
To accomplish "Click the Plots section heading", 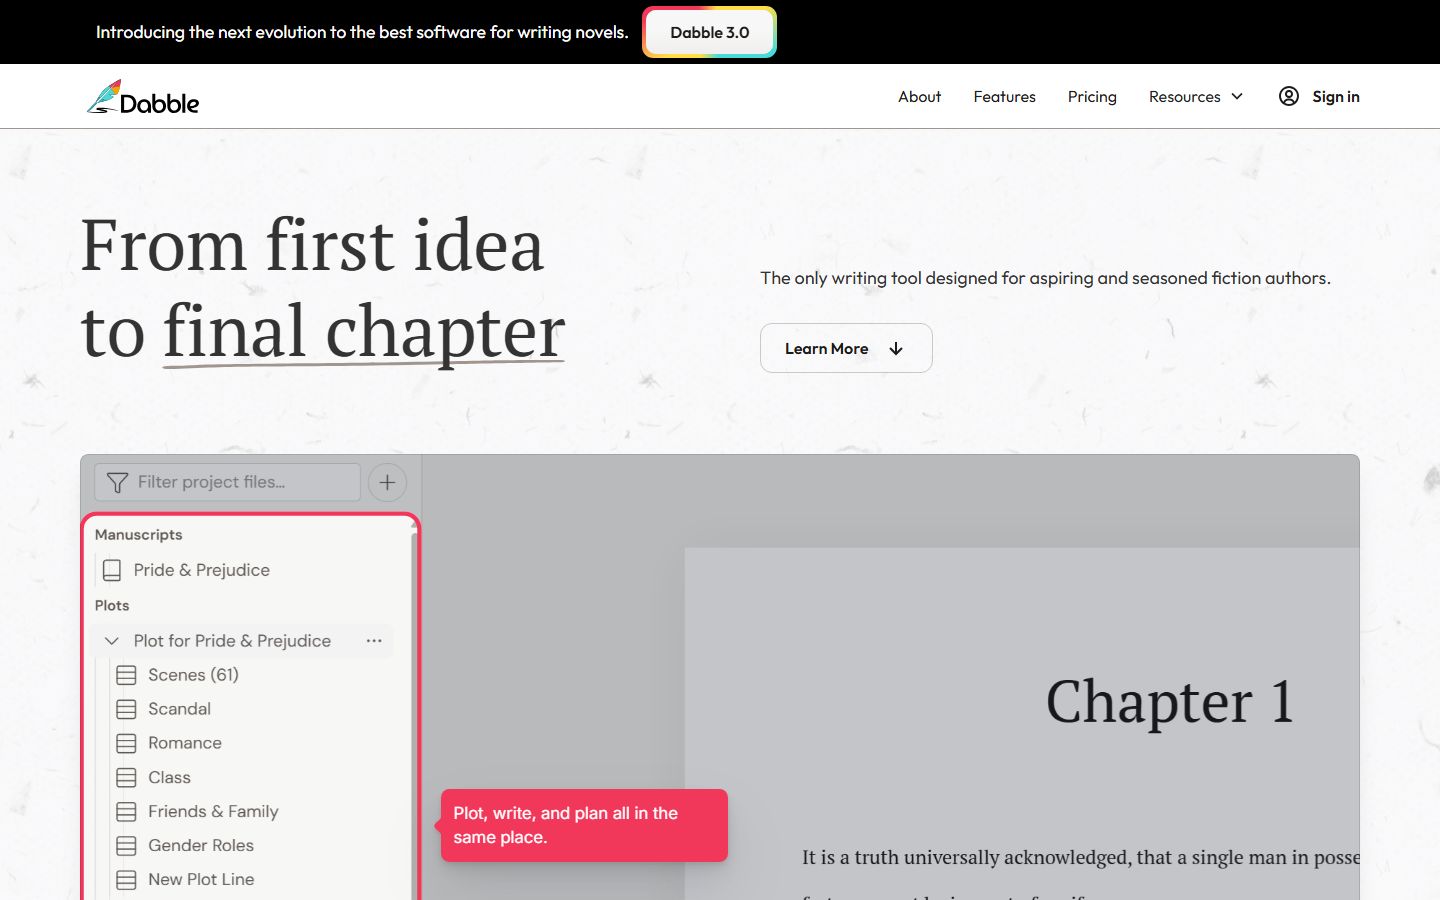I will [112, 606].
